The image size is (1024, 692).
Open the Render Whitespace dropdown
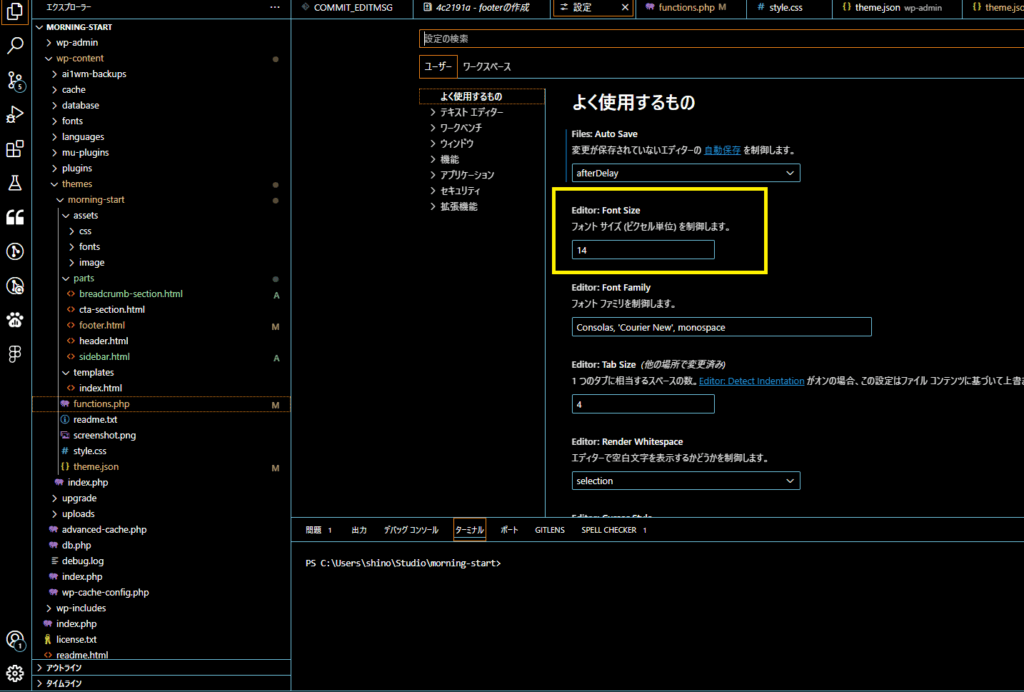tap(686, 480)
